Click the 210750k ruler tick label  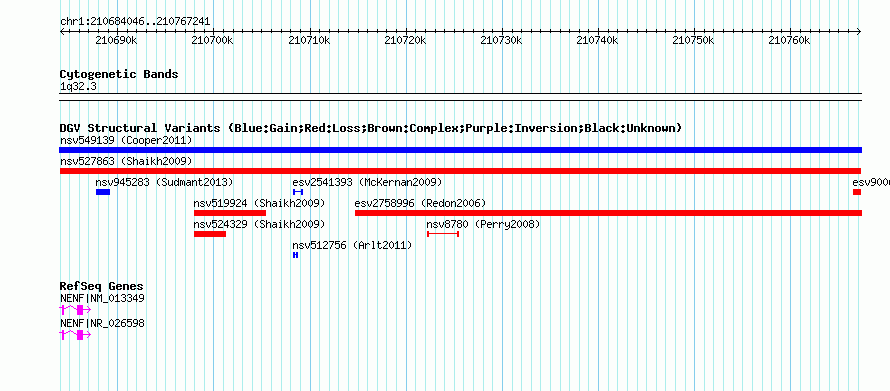click(692, 40)
